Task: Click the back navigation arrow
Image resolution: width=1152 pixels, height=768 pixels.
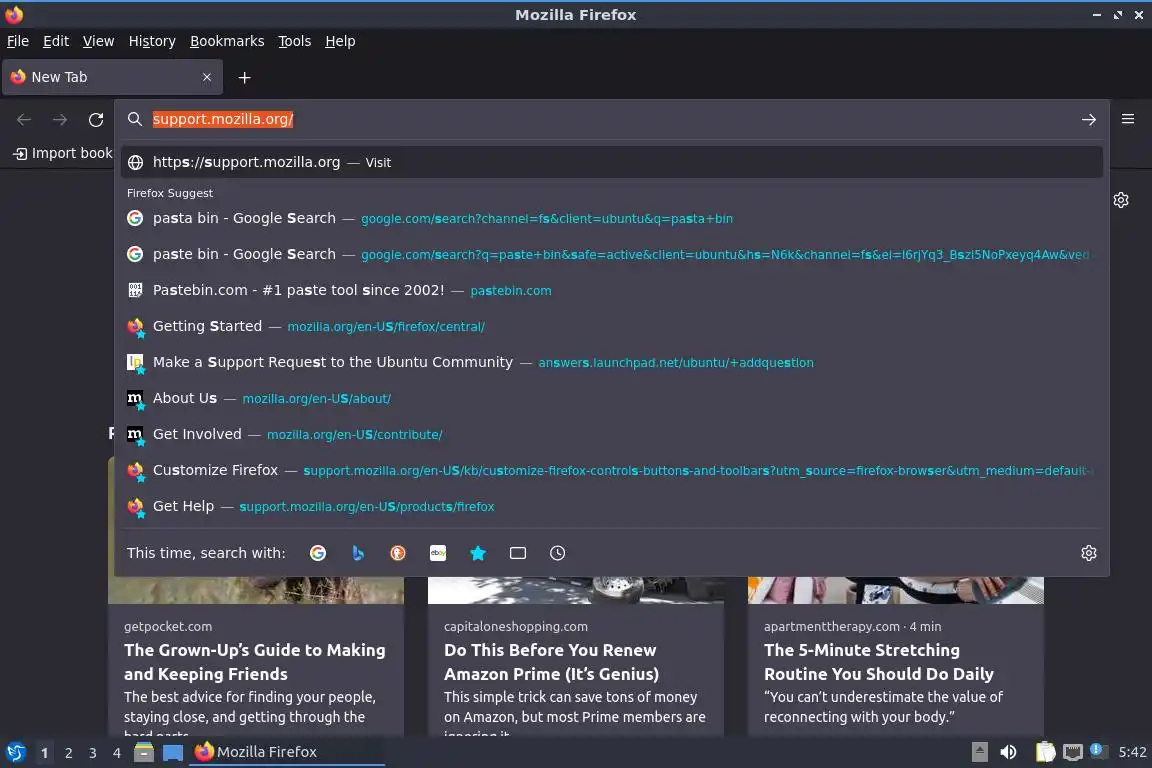Action: (24, 120)
